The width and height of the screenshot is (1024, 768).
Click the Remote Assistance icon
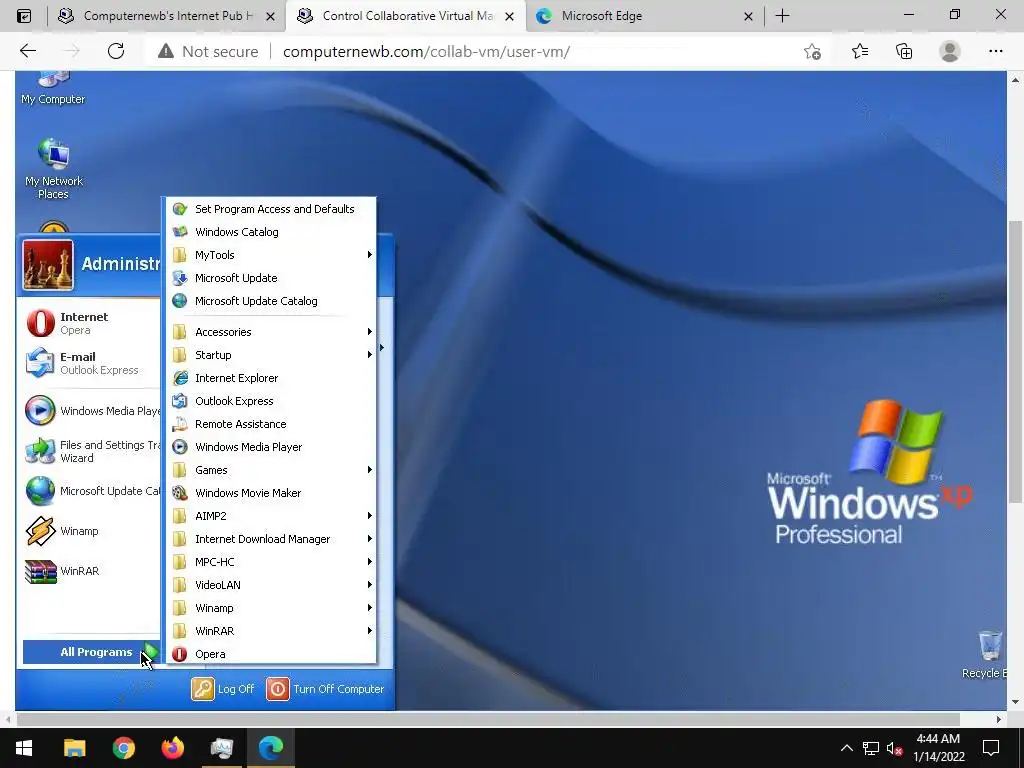coord(180,424)
